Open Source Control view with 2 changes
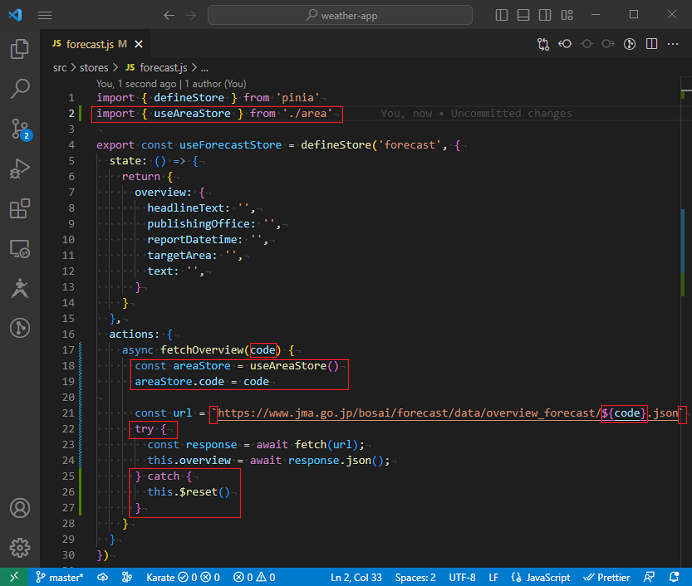Viewport: 692px width, 586px height. [x=20, y=129]
